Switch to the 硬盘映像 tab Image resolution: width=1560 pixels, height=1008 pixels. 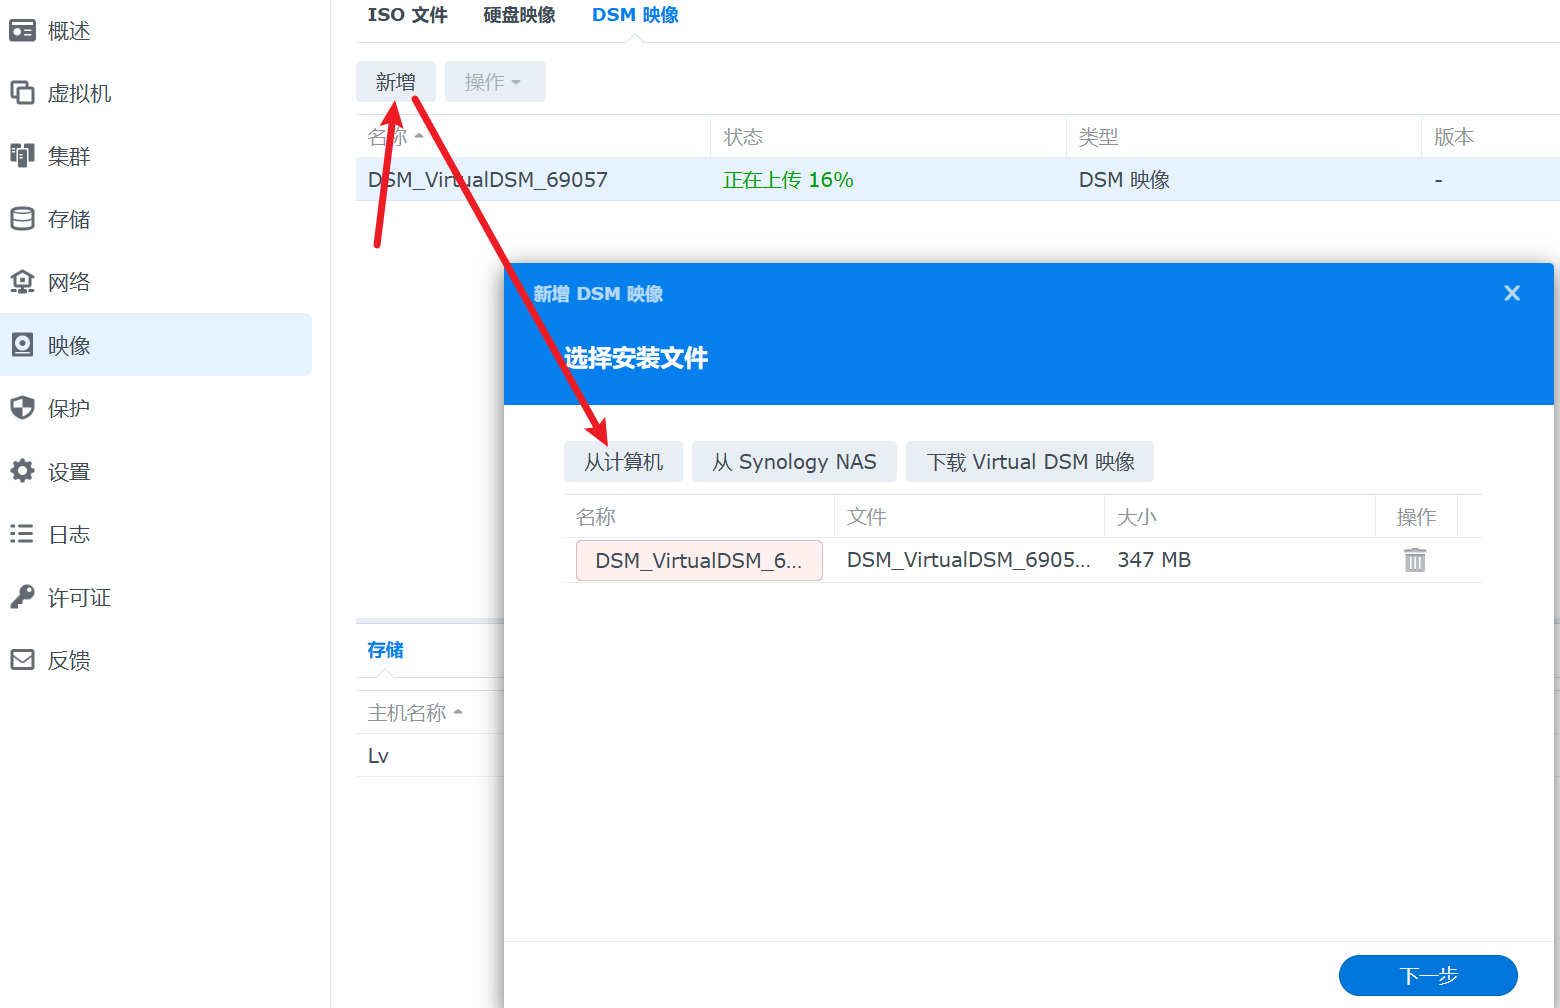519,15
